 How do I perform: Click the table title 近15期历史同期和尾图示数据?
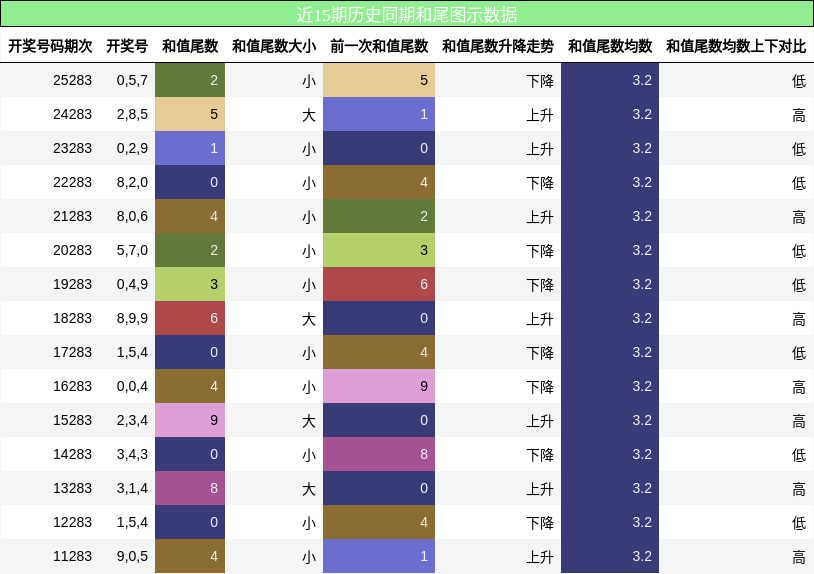(406, 15)
